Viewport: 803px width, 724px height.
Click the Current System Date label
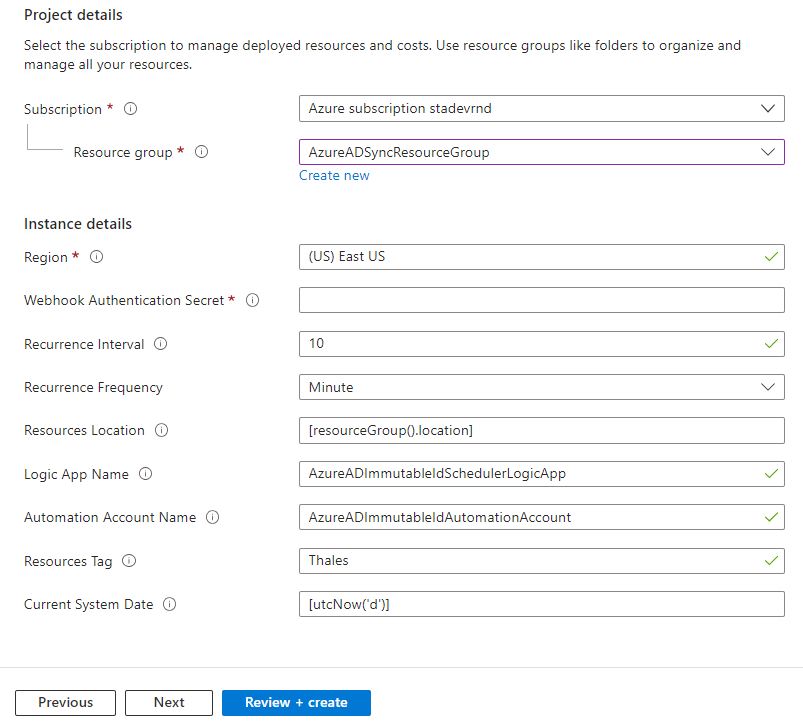tap(89, 604)
